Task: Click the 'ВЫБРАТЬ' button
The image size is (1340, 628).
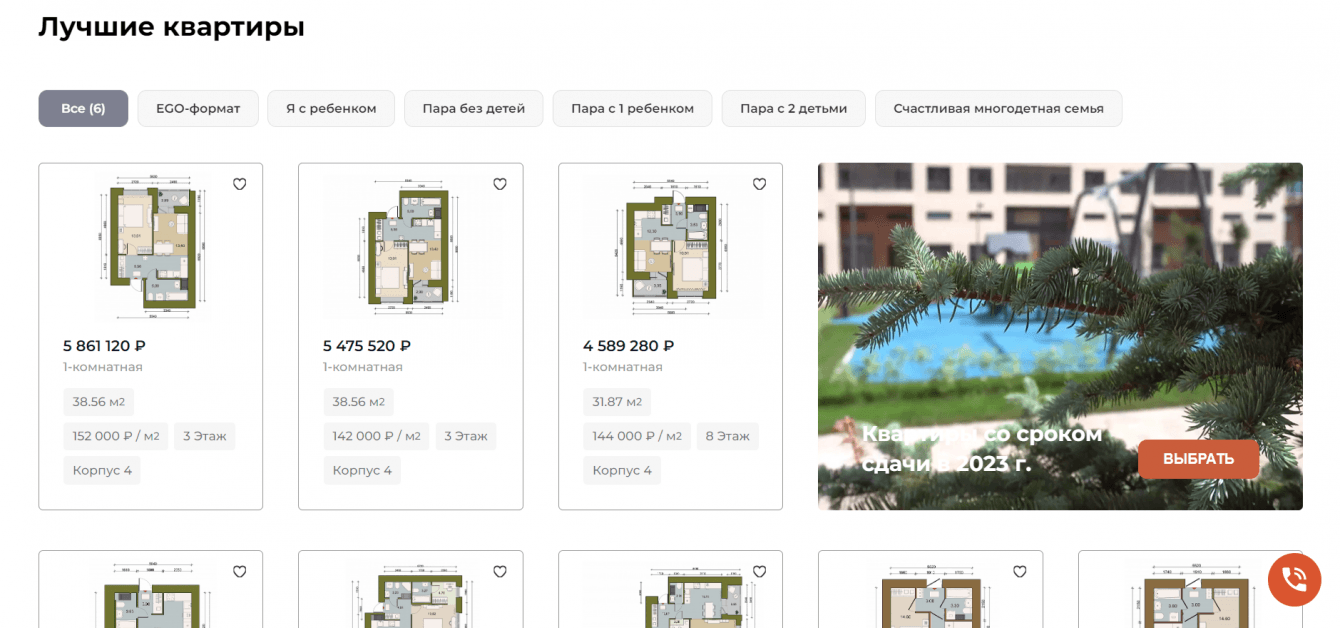Action: pyautogui.click(x=1198, y=459)
